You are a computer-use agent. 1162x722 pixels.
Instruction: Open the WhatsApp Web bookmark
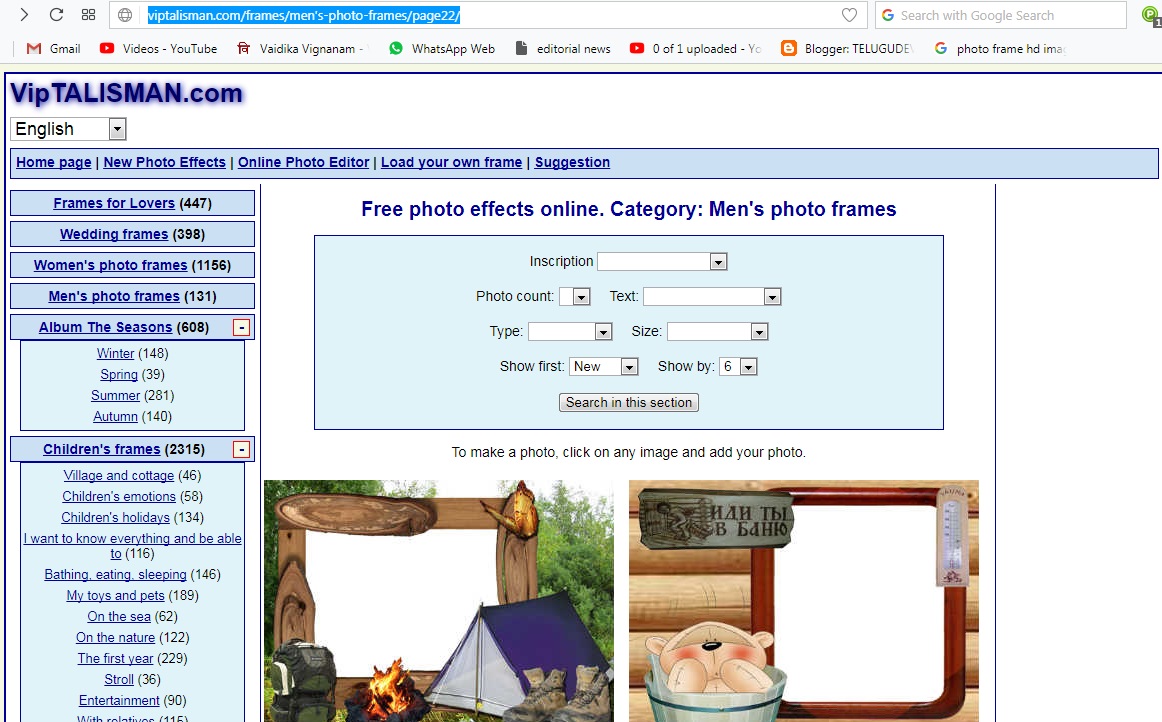point(442,48)
